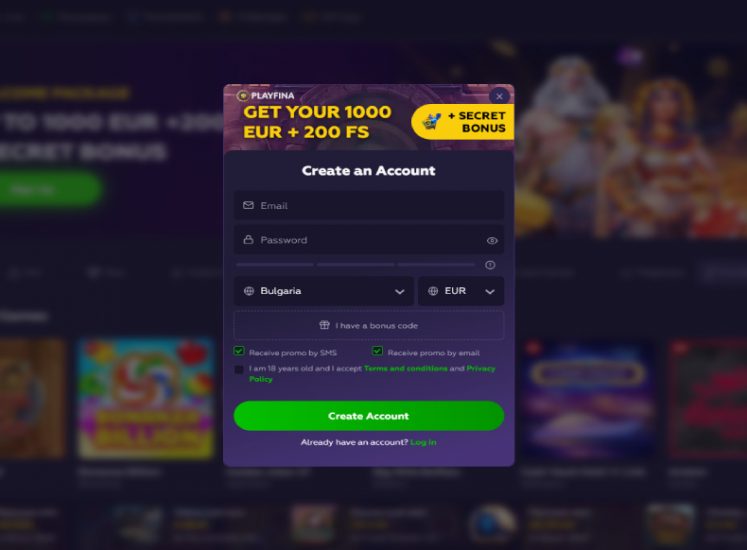Open the Terms and conditions link
Viewport: 747px width, 550px height.
coord(405,368)
